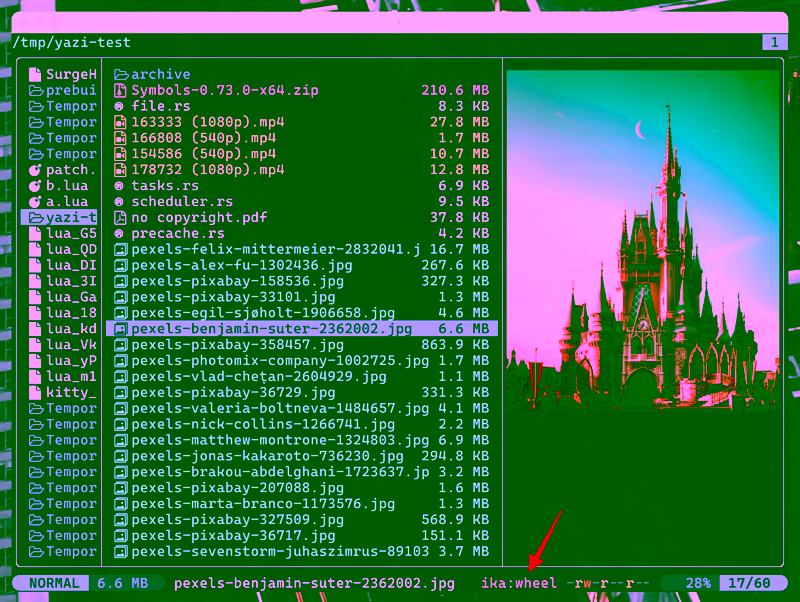Click the PDF icon for no copyright.pdf
This screenshot has width=800, height=602.
tap(120, 217)
